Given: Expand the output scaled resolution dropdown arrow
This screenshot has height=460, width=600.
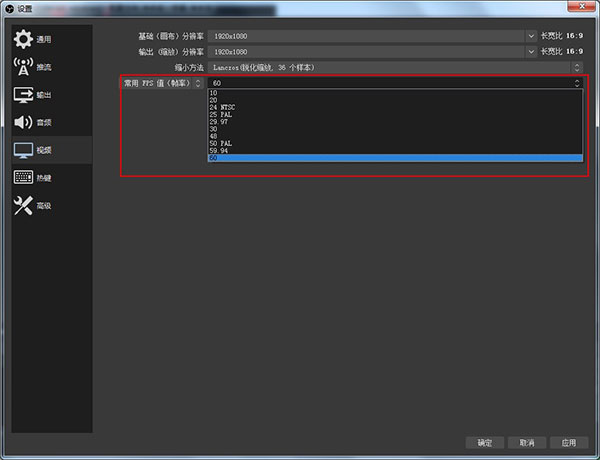Looking at the screenshot, I should (x=531, y=52).
